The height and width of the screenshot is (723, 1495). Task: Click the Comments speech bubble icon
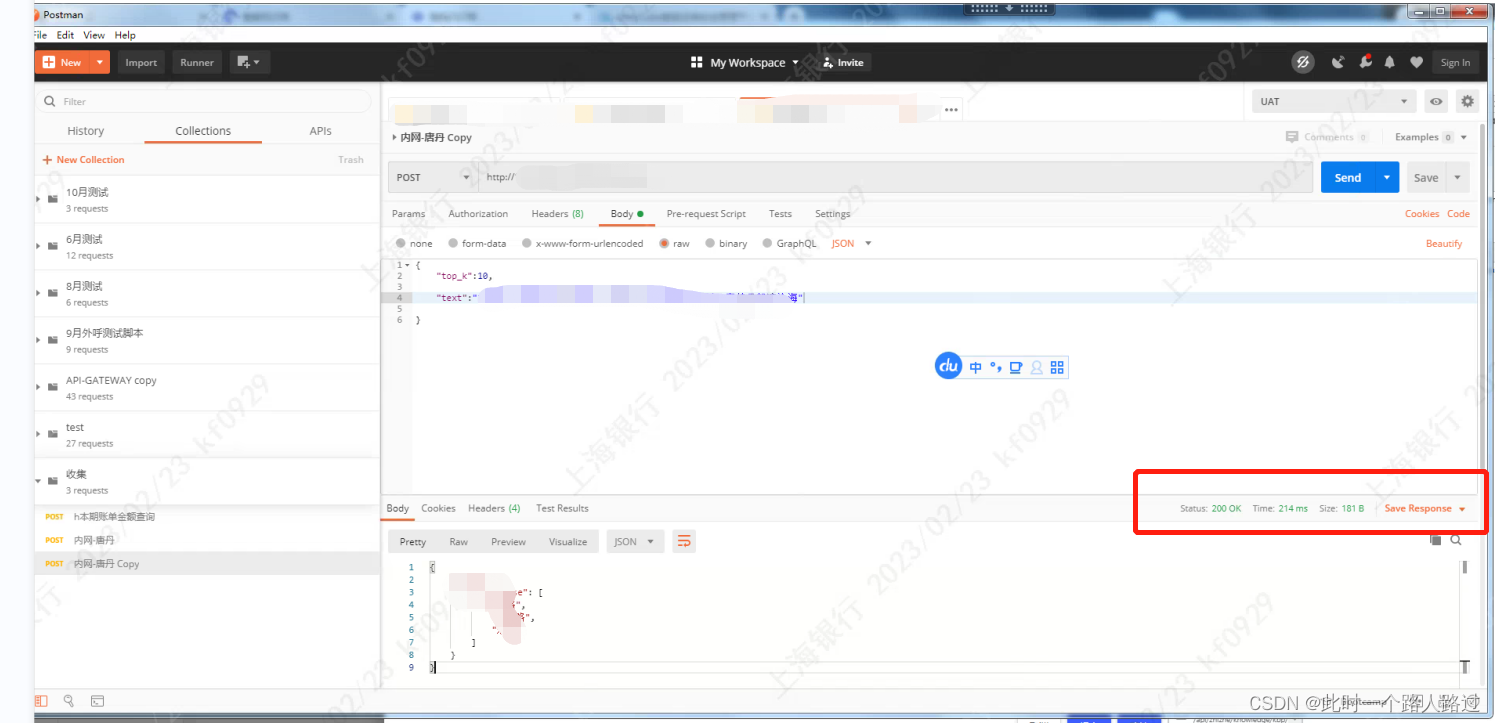pos(1292,137)
